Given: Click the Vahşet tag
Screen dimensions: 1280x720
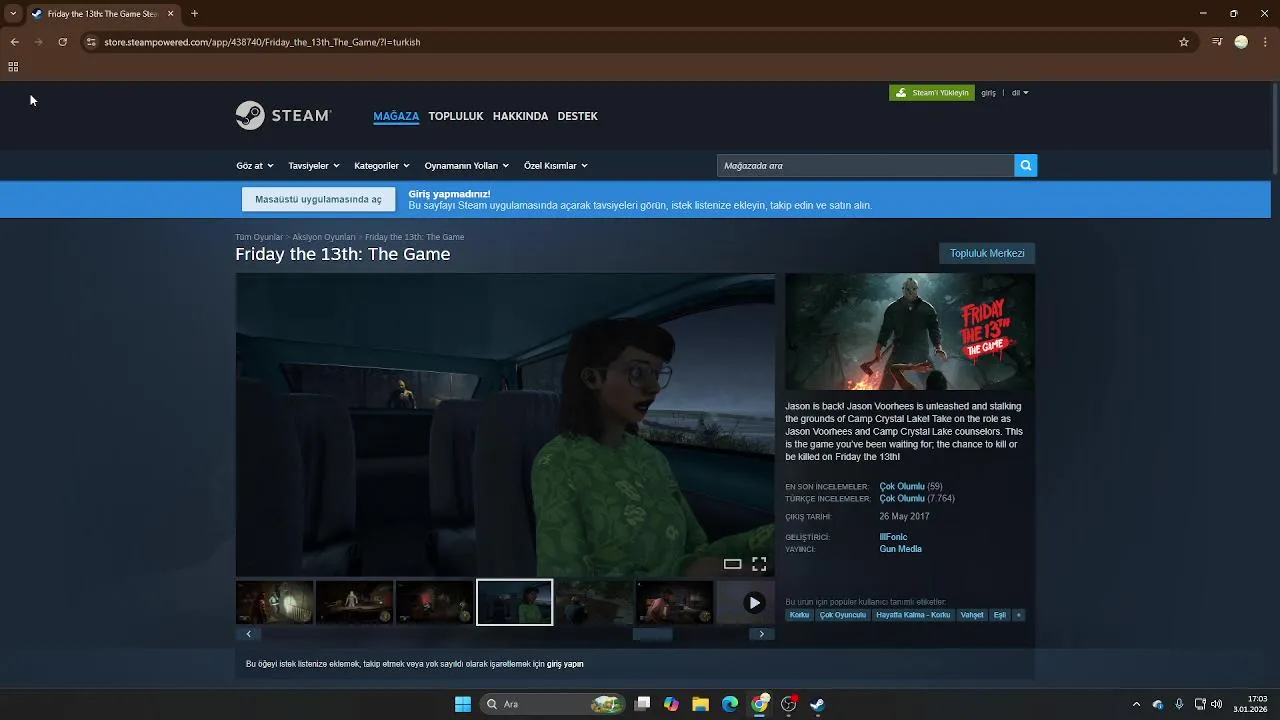Looking at the screenshot, I should 972,615.
